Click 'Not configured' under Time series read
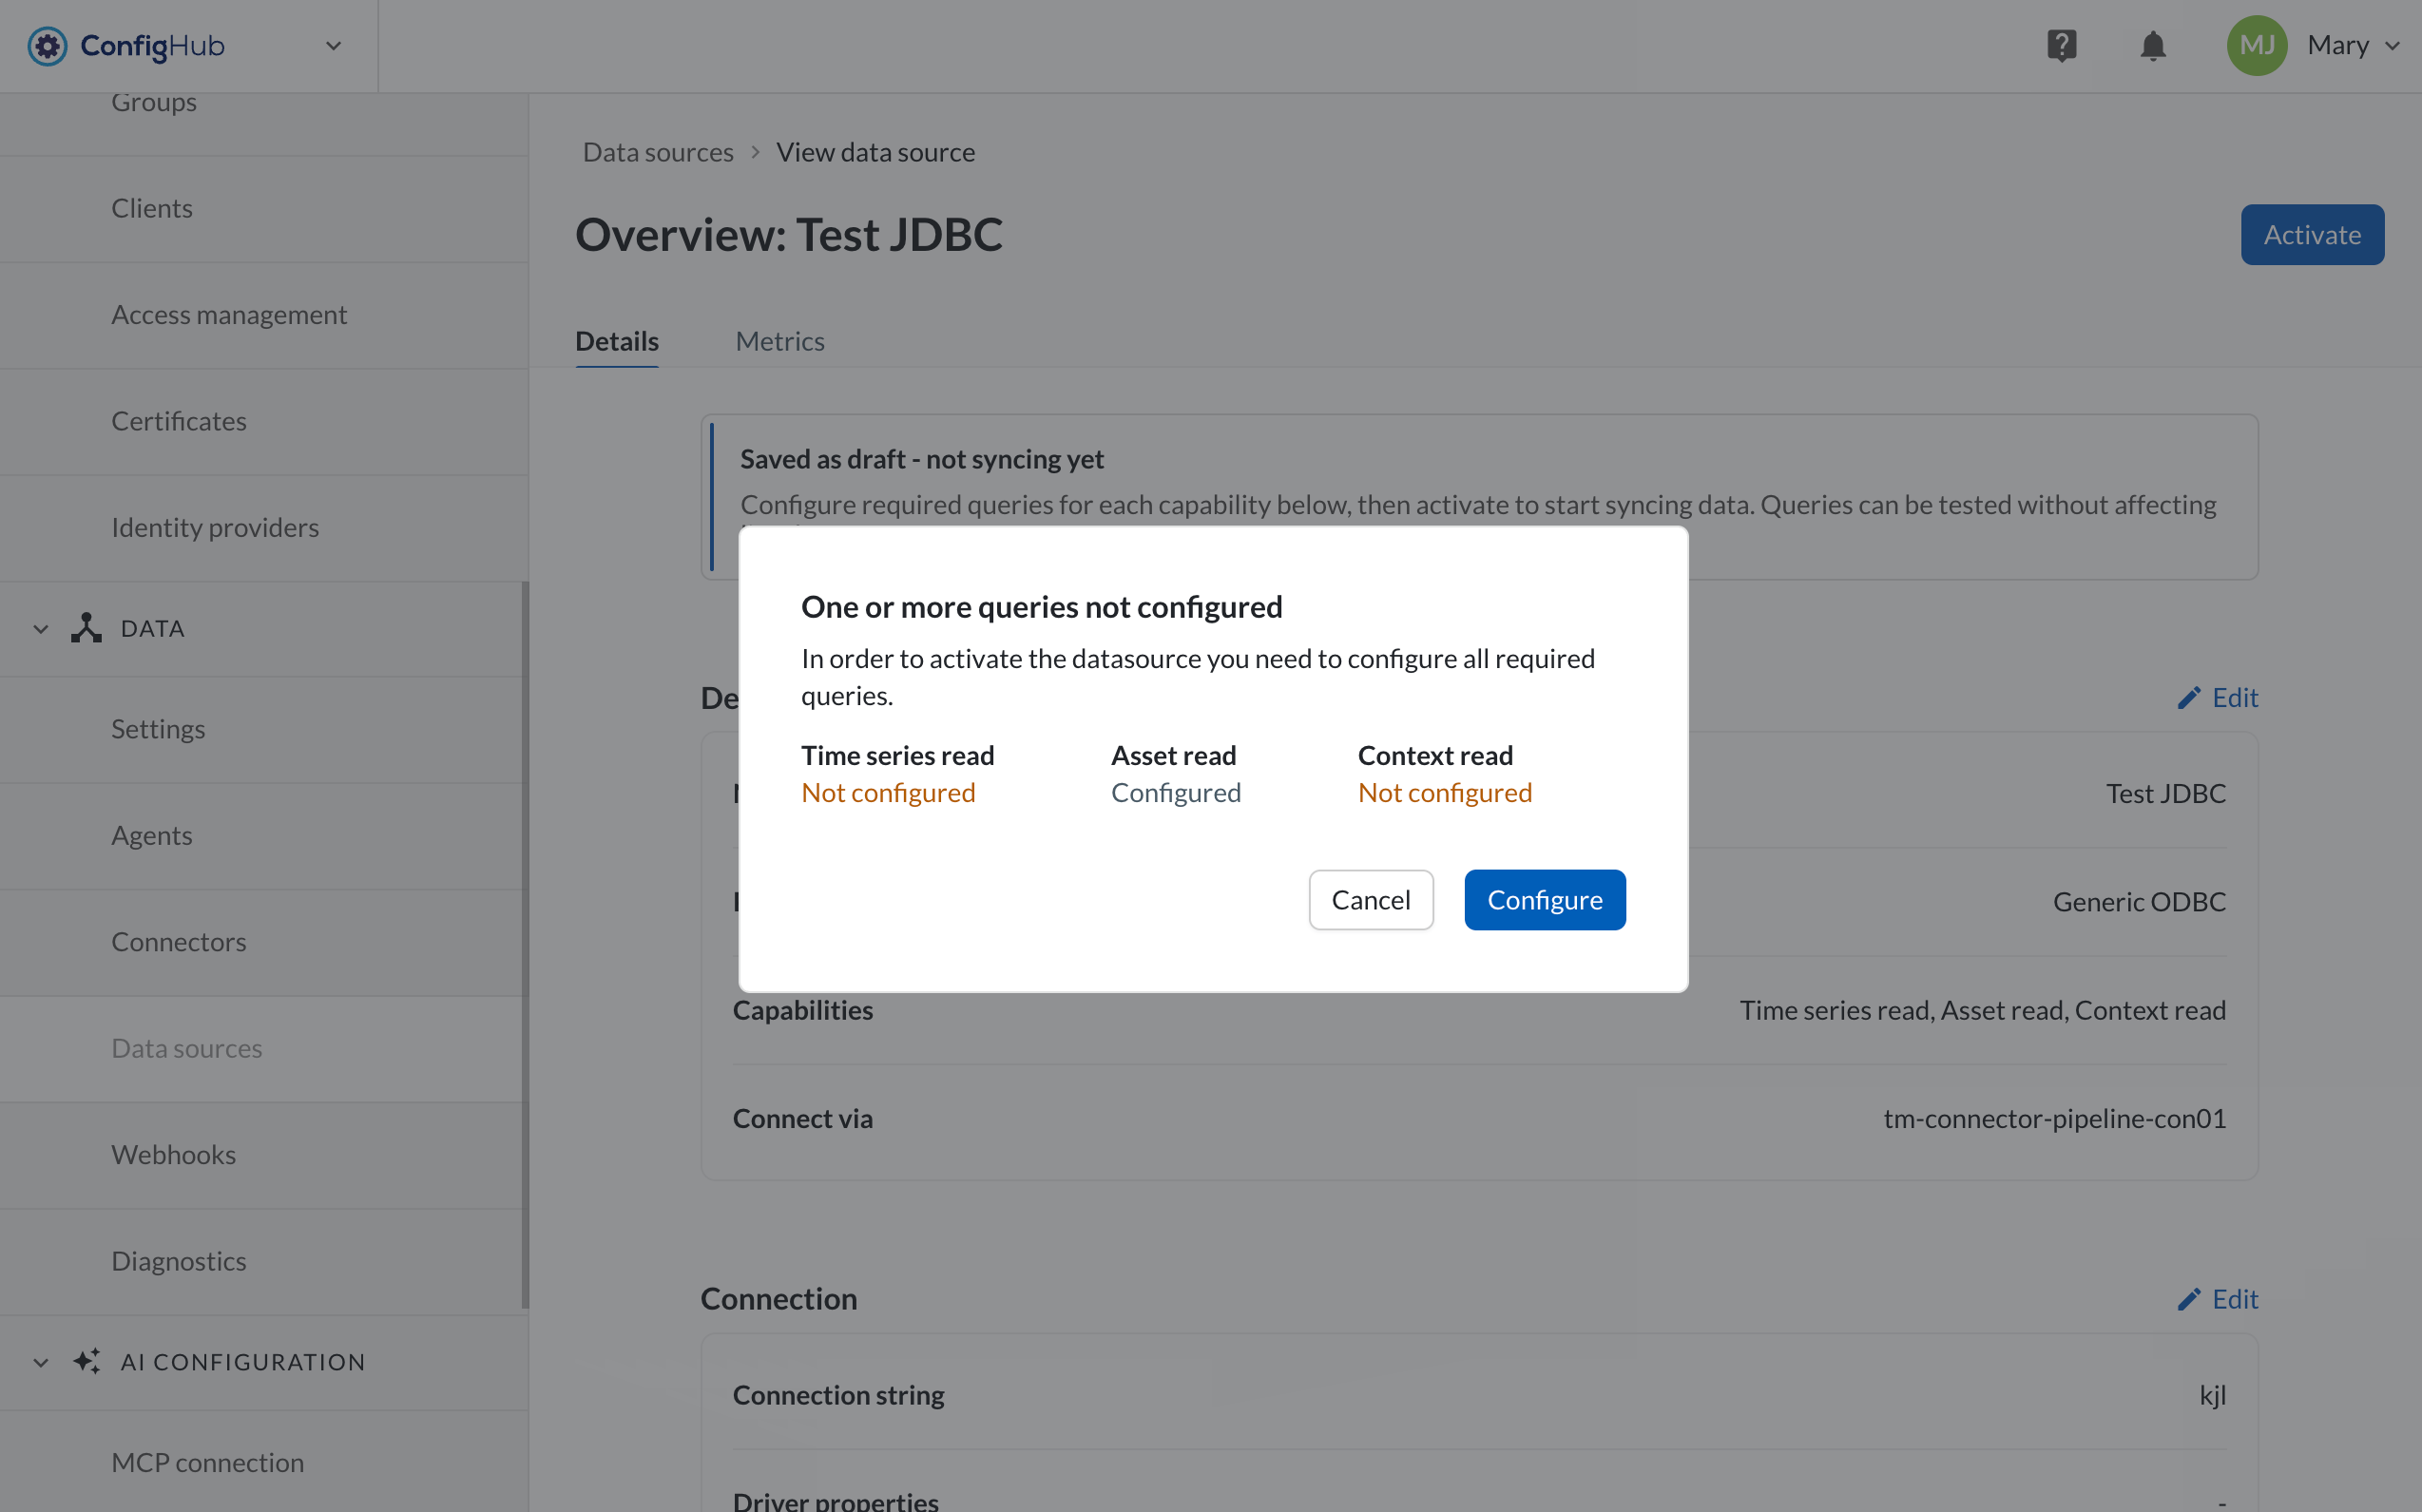Screen dimensions: 2422x1512 888,792
